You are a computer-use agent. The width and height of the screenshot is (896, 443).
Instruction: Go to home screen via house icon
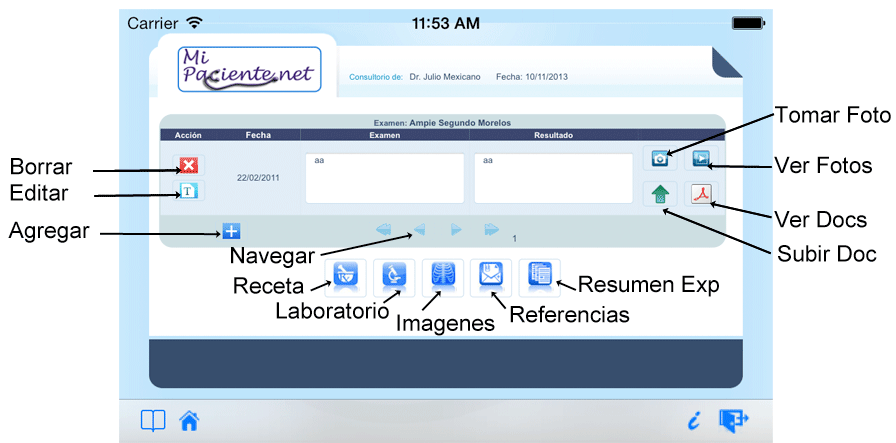point(188,421)
